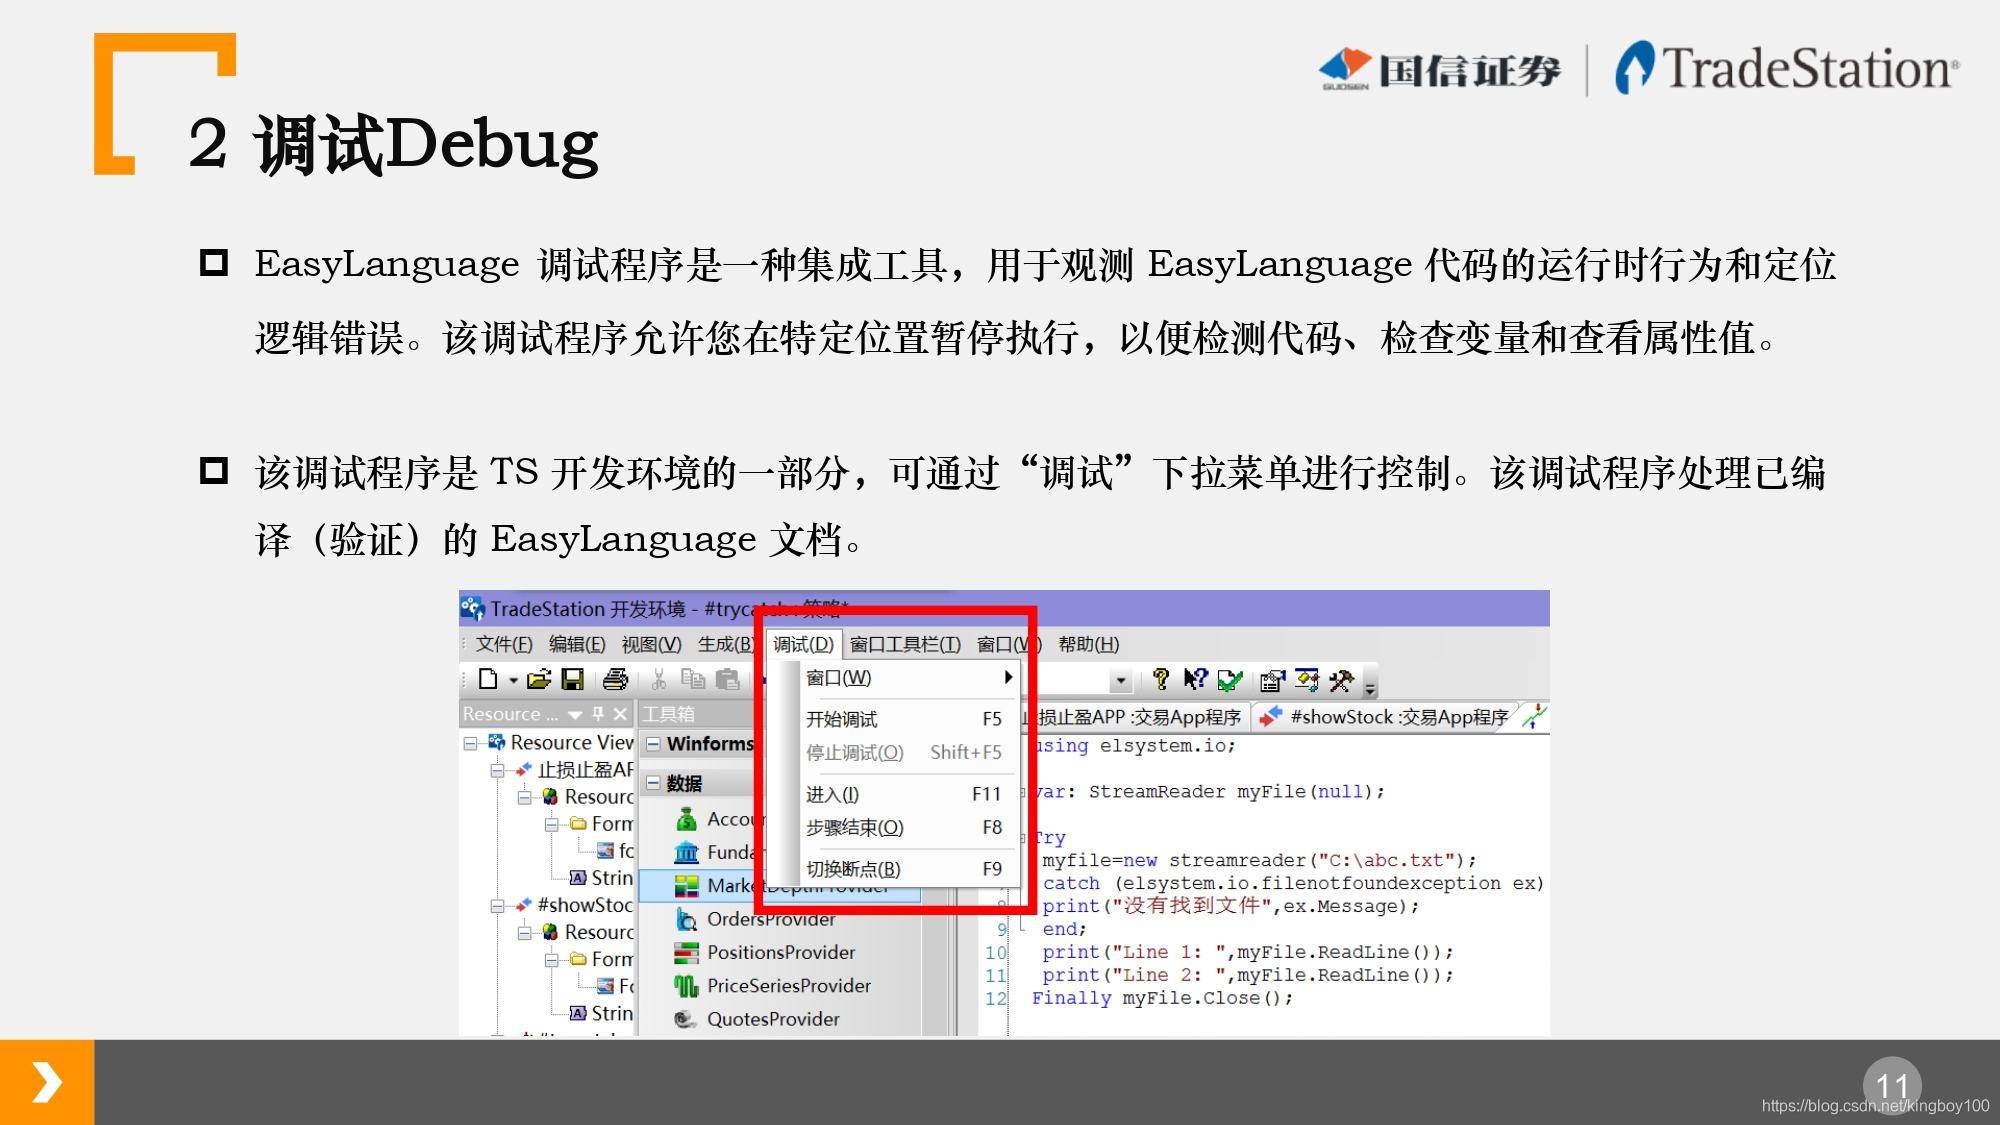Viewport: 2000px width, 1125px height.
Task: Click the TradeStation development environment title icon
Action: 472,608
